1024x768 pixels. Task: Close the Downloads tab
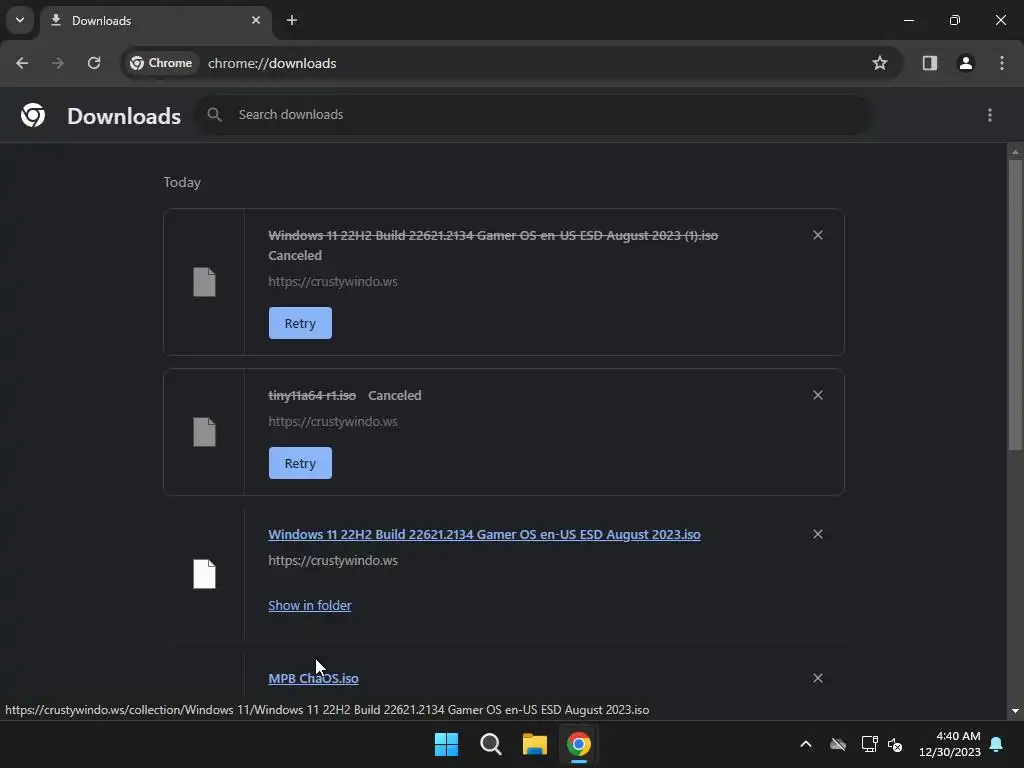(256, 20)
